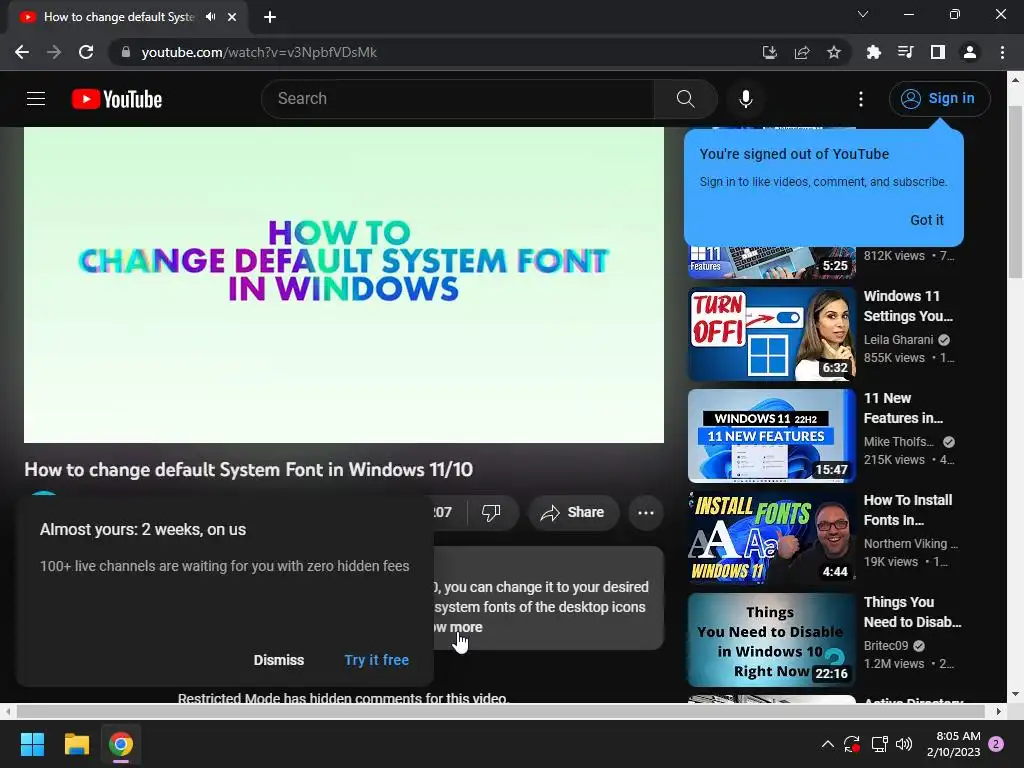The height and width of the screenshot is (768, 1024).
Task: Open the video thumbnail with 5:25 duration
Action: point(772,263)
